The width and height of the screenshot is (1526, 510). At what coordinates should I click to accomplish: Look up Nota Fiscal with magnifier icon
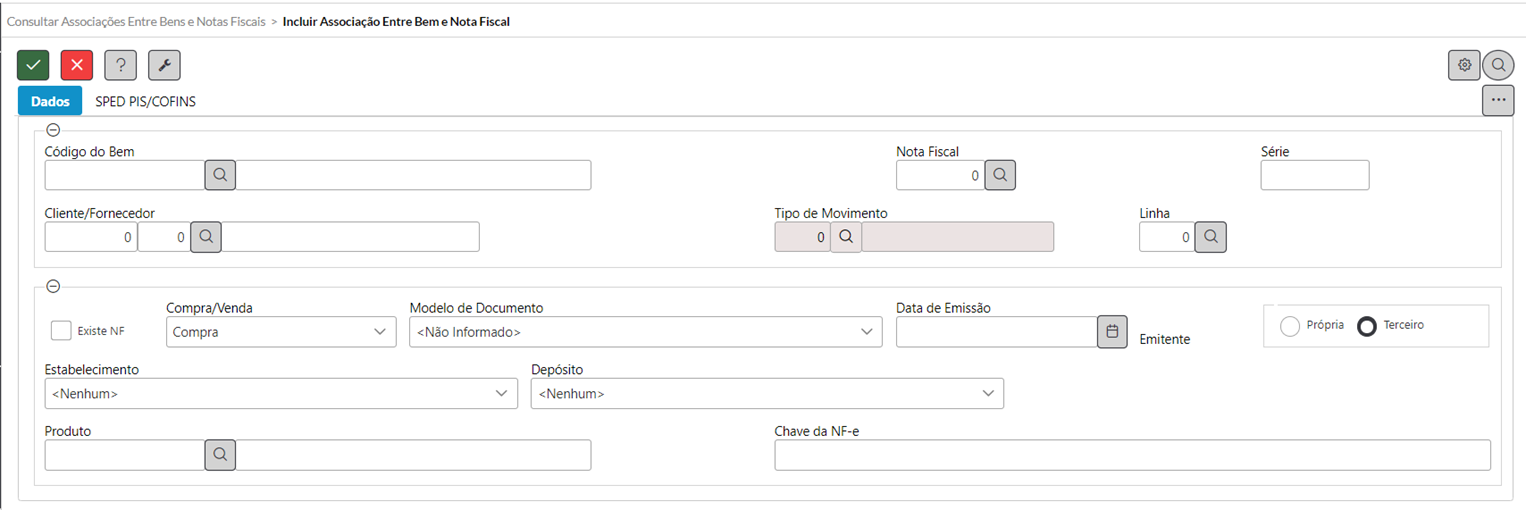[x=1000, y=175]
